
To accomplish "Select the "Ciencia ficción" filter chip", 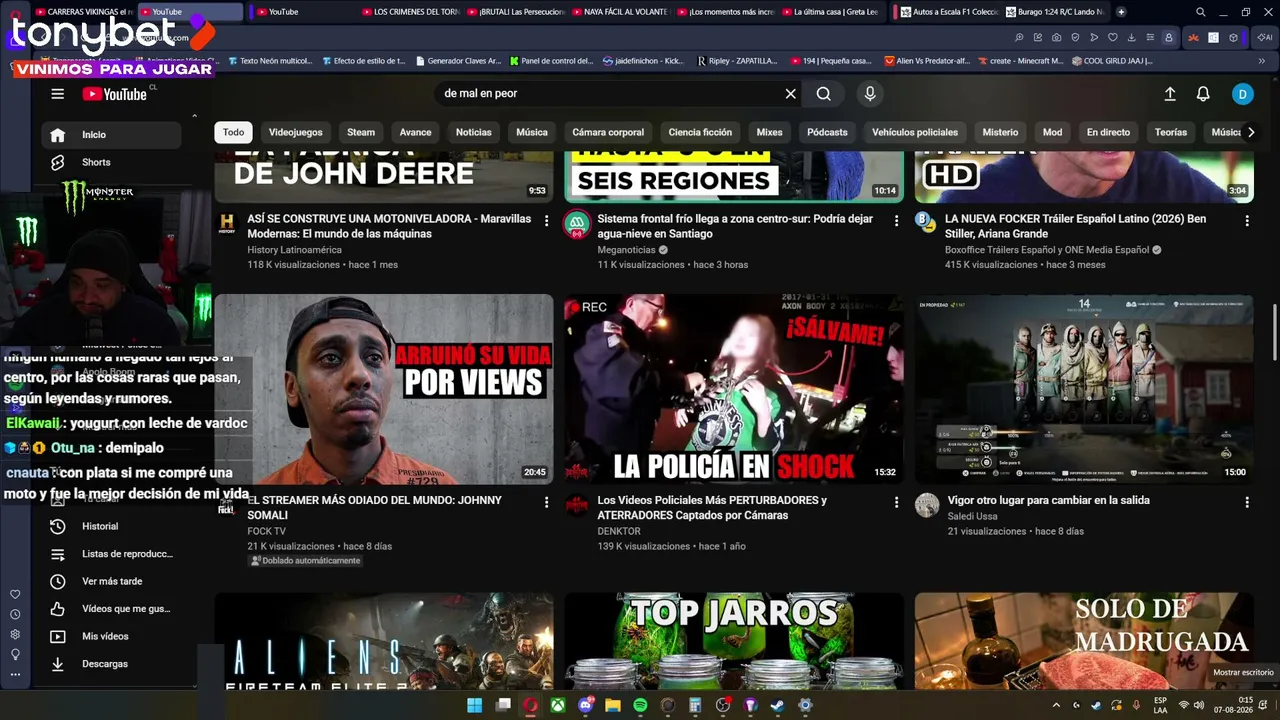I will 700,132.
